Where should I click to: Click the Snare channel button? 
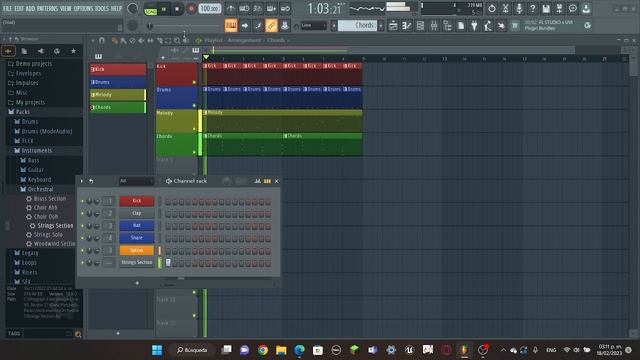(x=137, y=238)
